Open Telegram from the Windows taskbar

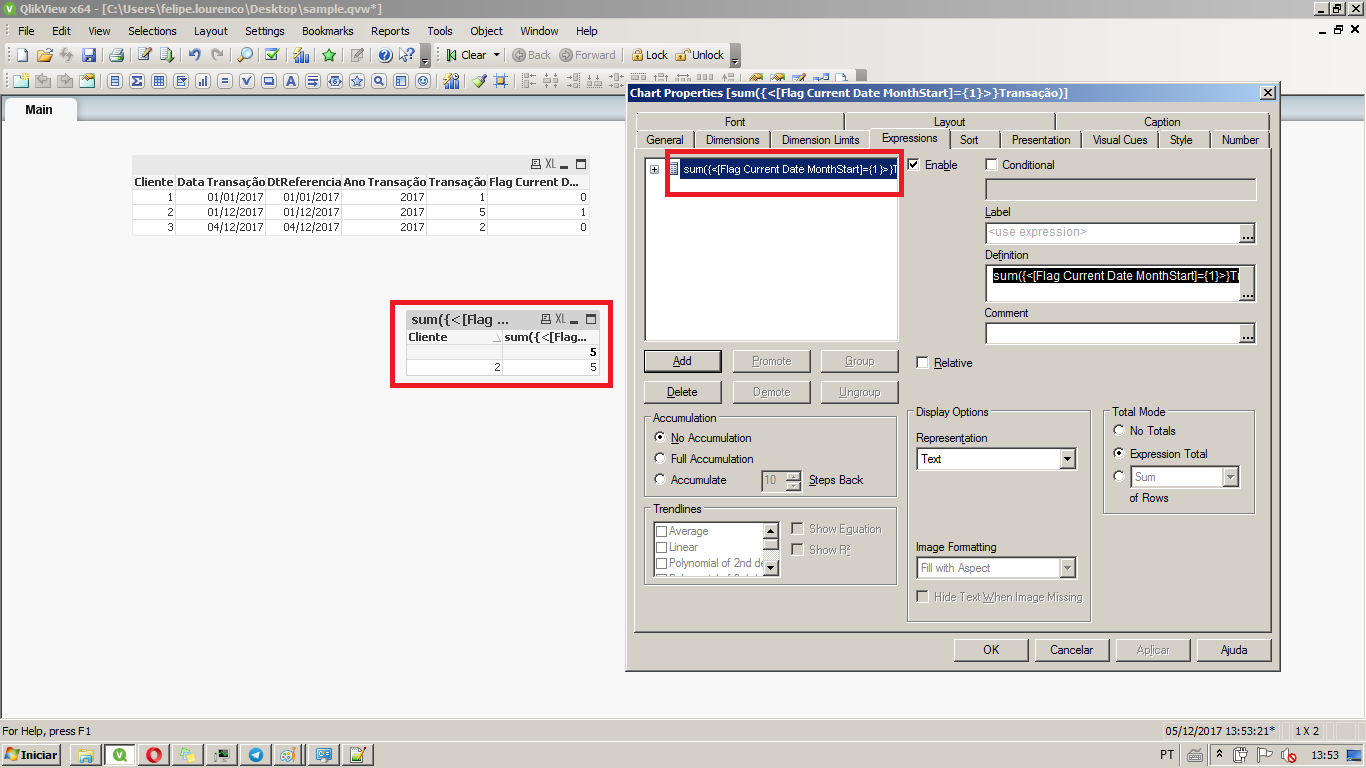pyautogui.click(x=255, y=755)
